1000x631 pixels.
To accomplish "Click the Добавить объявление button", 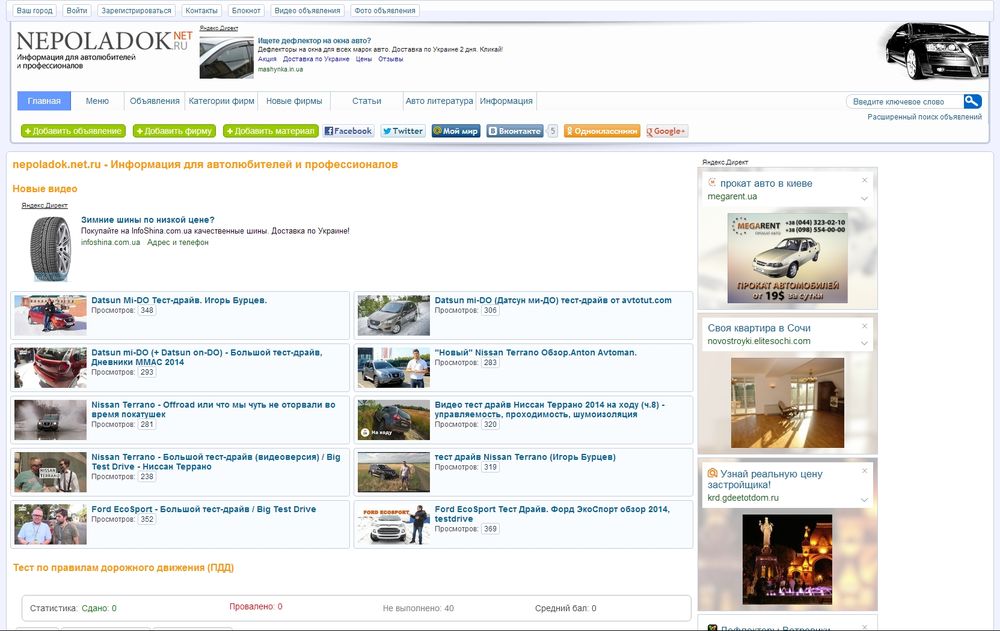I will [73, 131].
